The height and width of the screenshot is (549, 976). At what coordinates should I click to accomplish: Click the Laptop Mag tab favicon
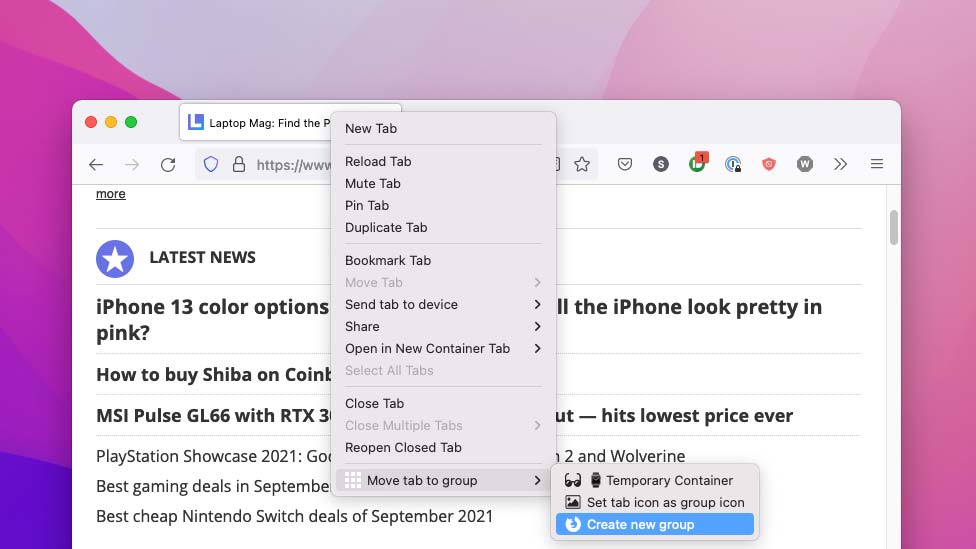pyautogui.click(x=195, y=122)
